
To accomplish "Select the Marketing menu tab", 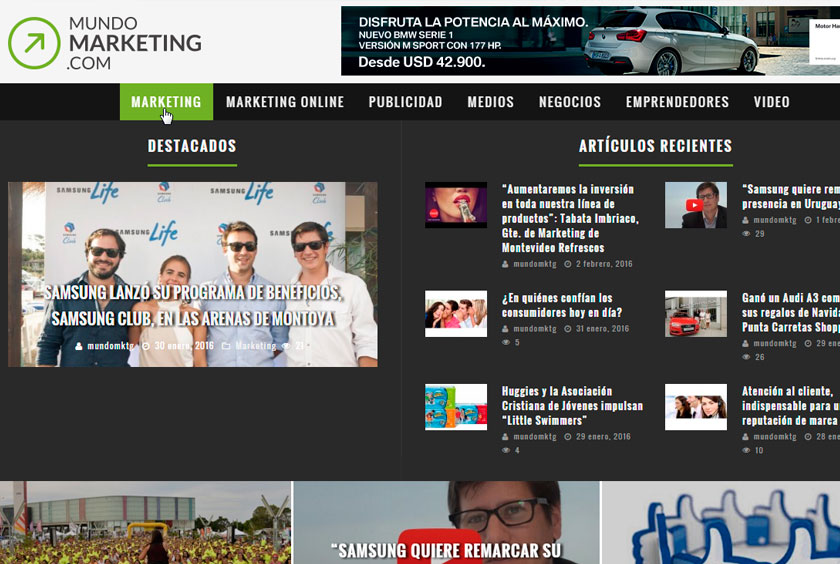I will point(166,102).
